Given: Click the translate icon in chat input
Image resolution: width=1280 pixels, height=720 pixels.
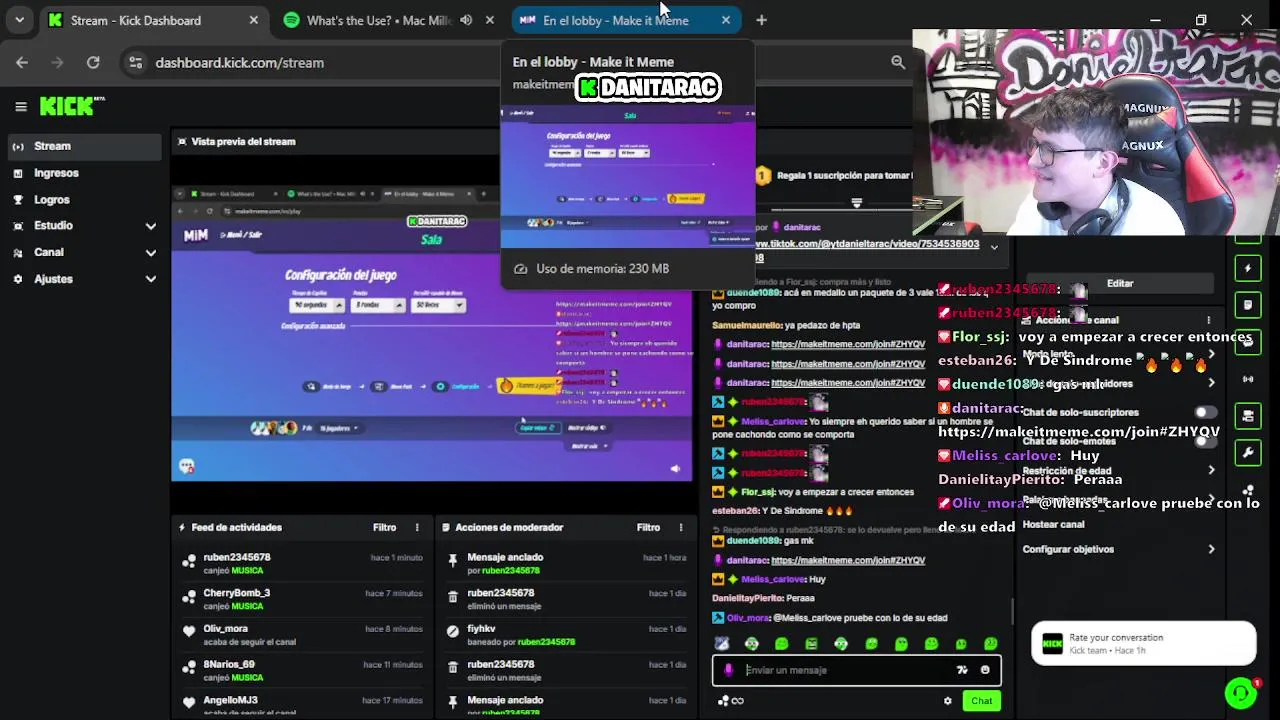Looking at the screenshot, I should tap(962, 670).
